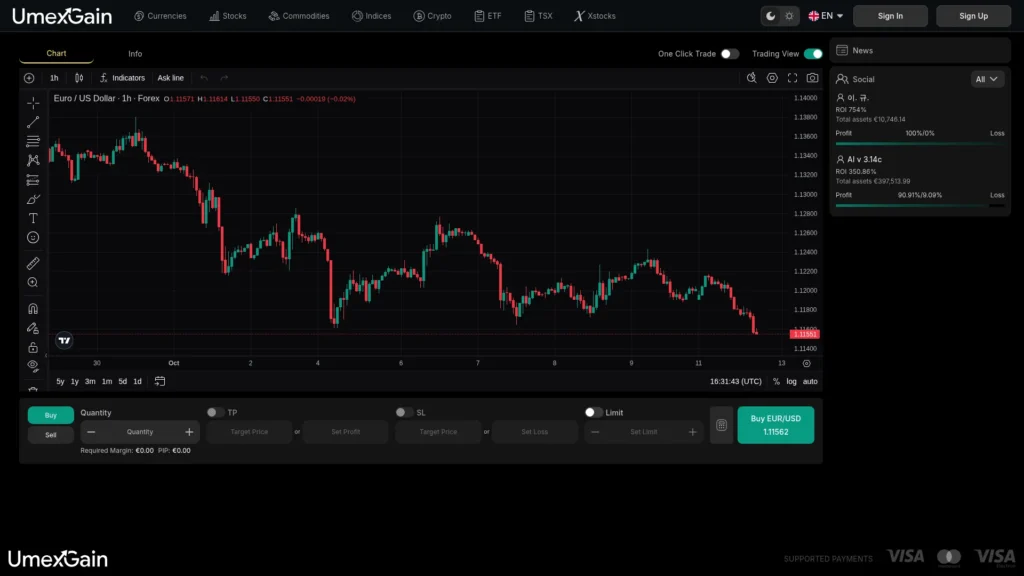Open the ETF menu
Image resolution: width=1024 pixels, height=576 pixels.
(488, 16)
